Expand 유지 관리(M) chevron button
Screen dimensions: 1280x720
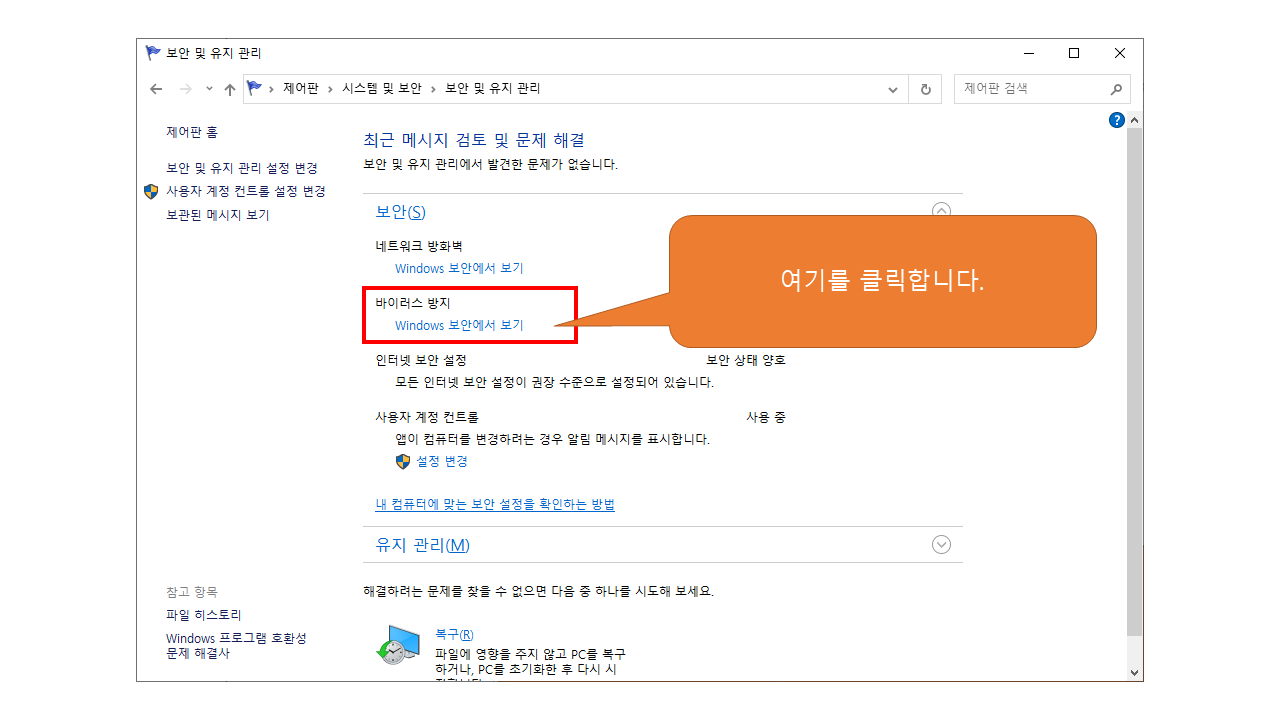tap(941, 545)
